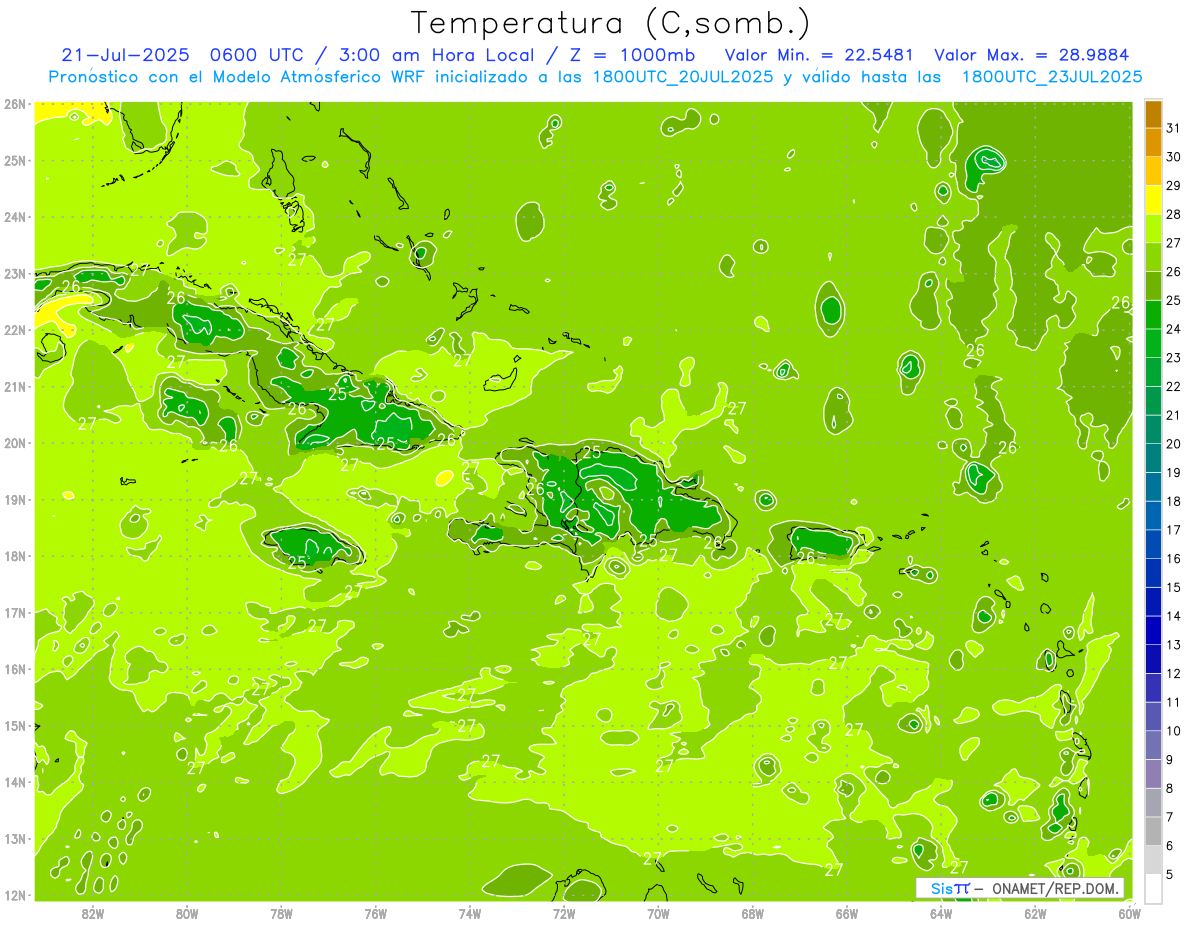The width and height of the screenshot is (1200, 927).
Task: Click the 22N latitude axis label
Action: 15,330
